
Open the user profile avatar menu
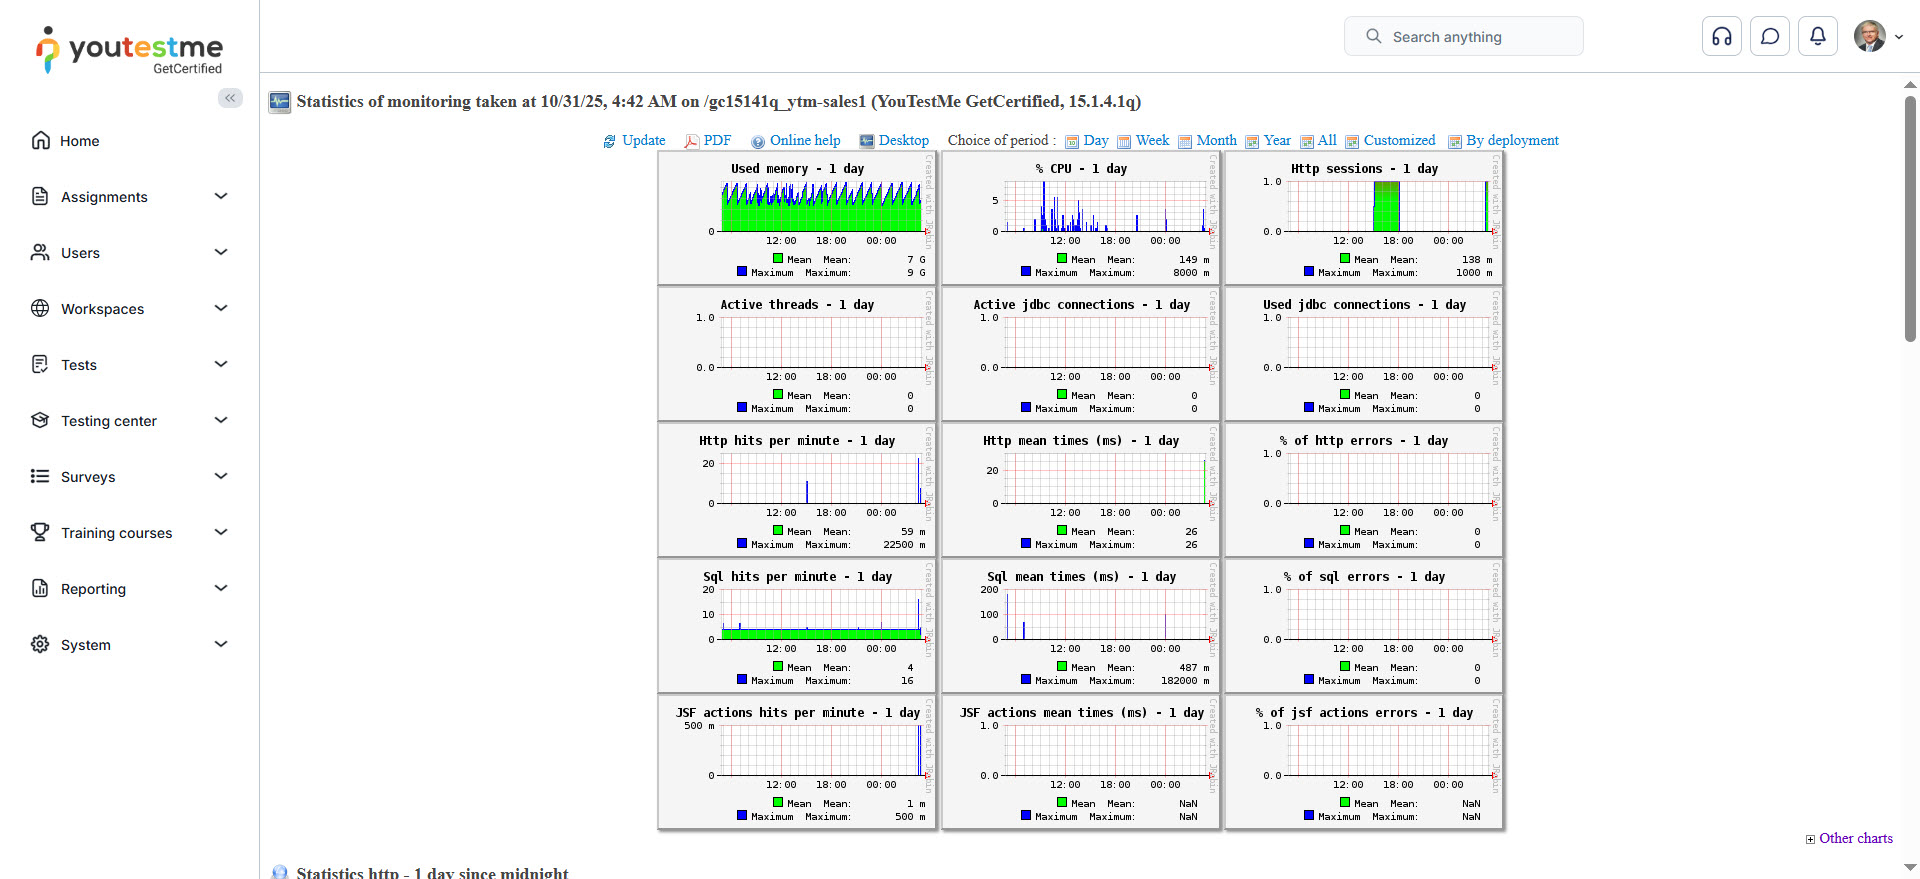tap(1869, 37)
